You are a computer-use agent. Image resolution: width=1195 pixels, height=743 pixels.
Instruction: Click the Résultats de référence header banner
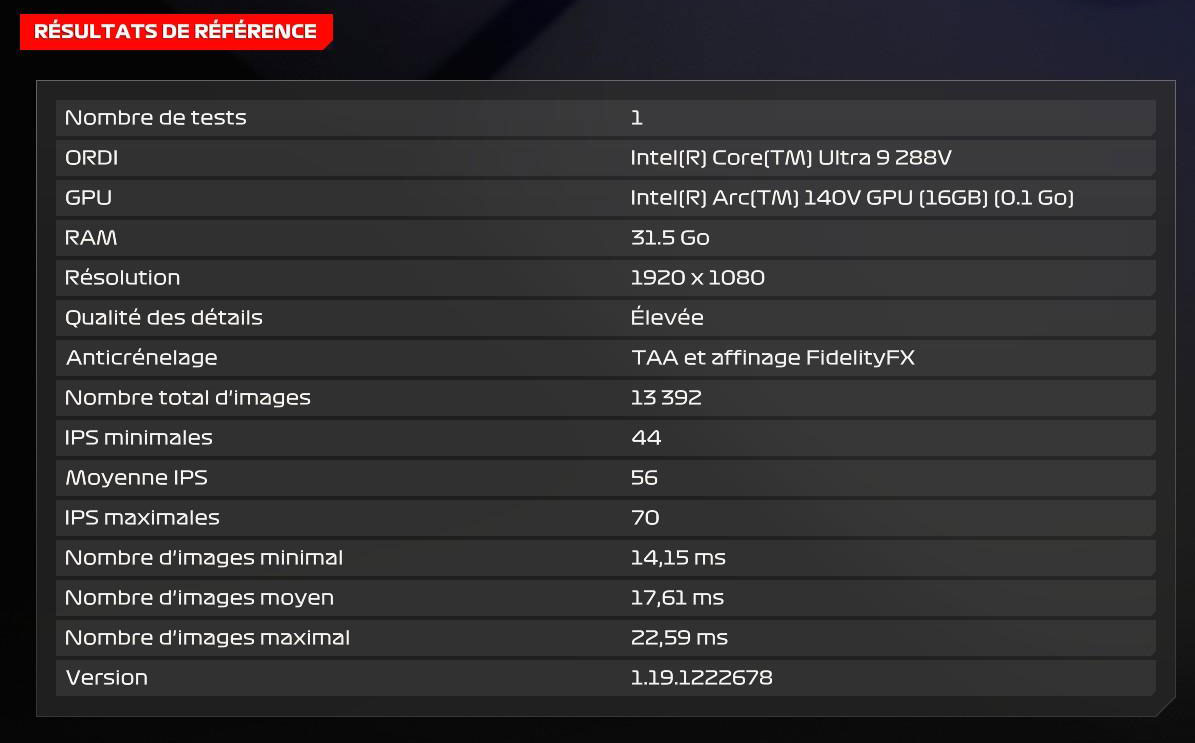(x=176, y=31)
